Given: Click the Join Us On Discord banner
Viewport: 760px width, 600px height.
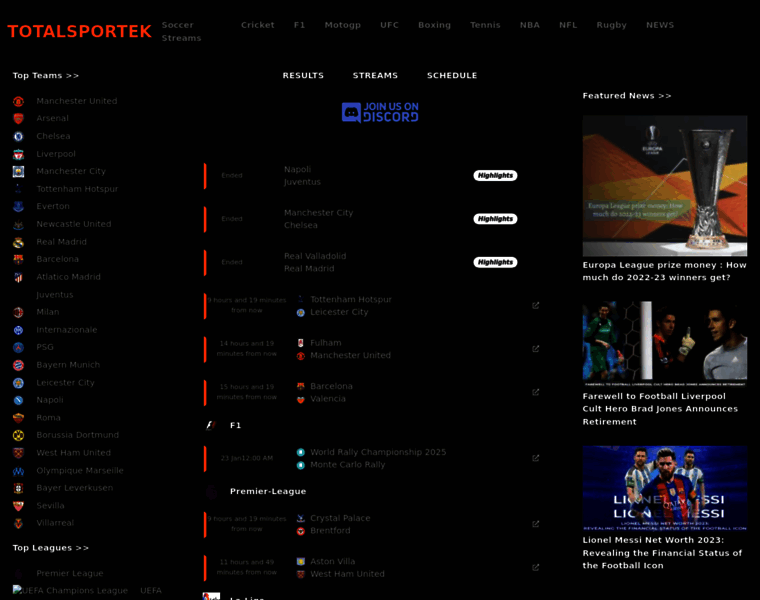Looking at the screenshot, I should (380, 112).
